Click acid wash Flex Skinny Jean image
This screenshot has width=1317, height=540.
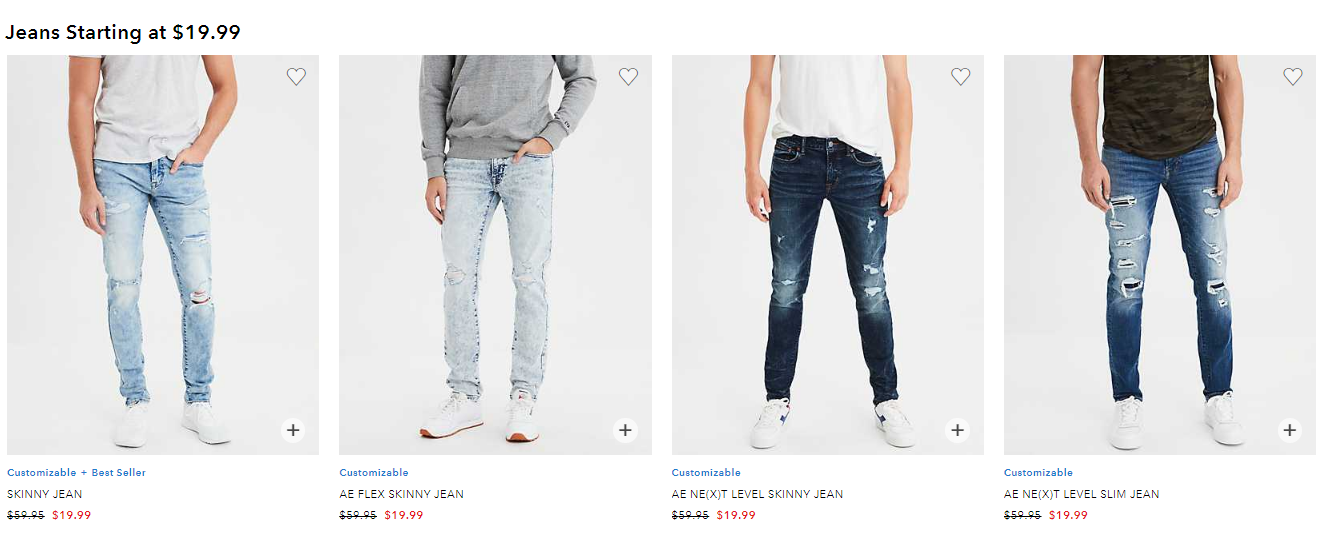495,255
